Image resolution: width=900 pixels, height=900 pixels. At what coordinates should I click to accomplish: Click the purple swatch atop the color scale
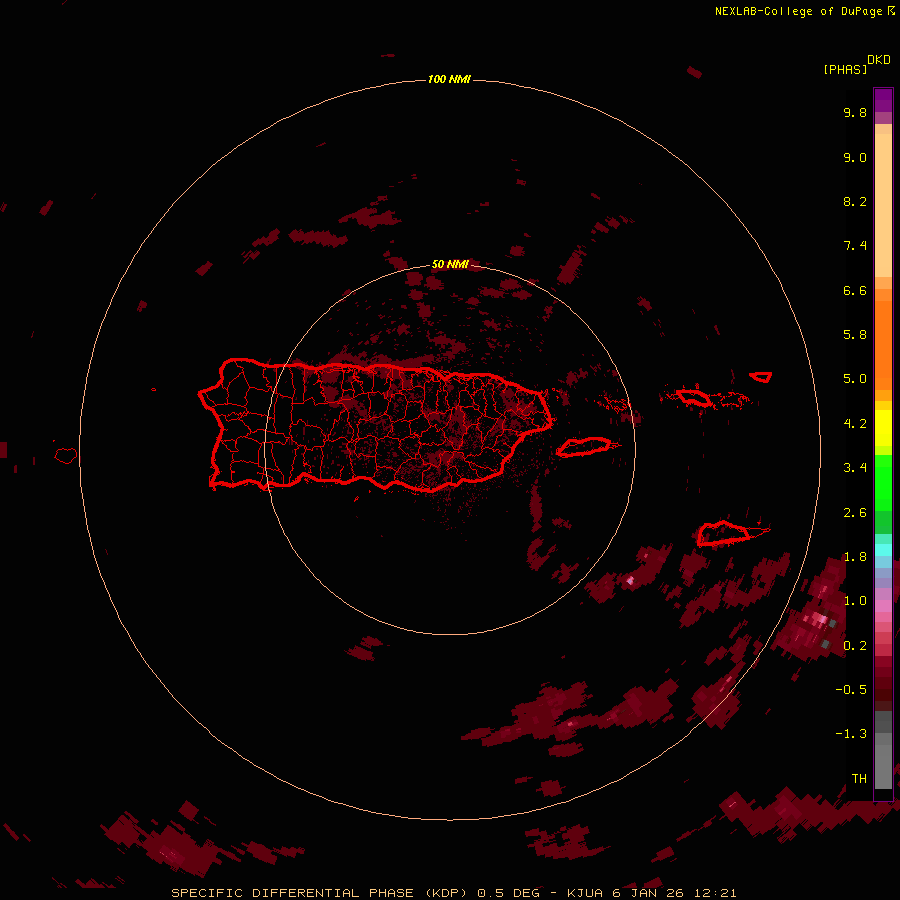click(x=883, y=100)
